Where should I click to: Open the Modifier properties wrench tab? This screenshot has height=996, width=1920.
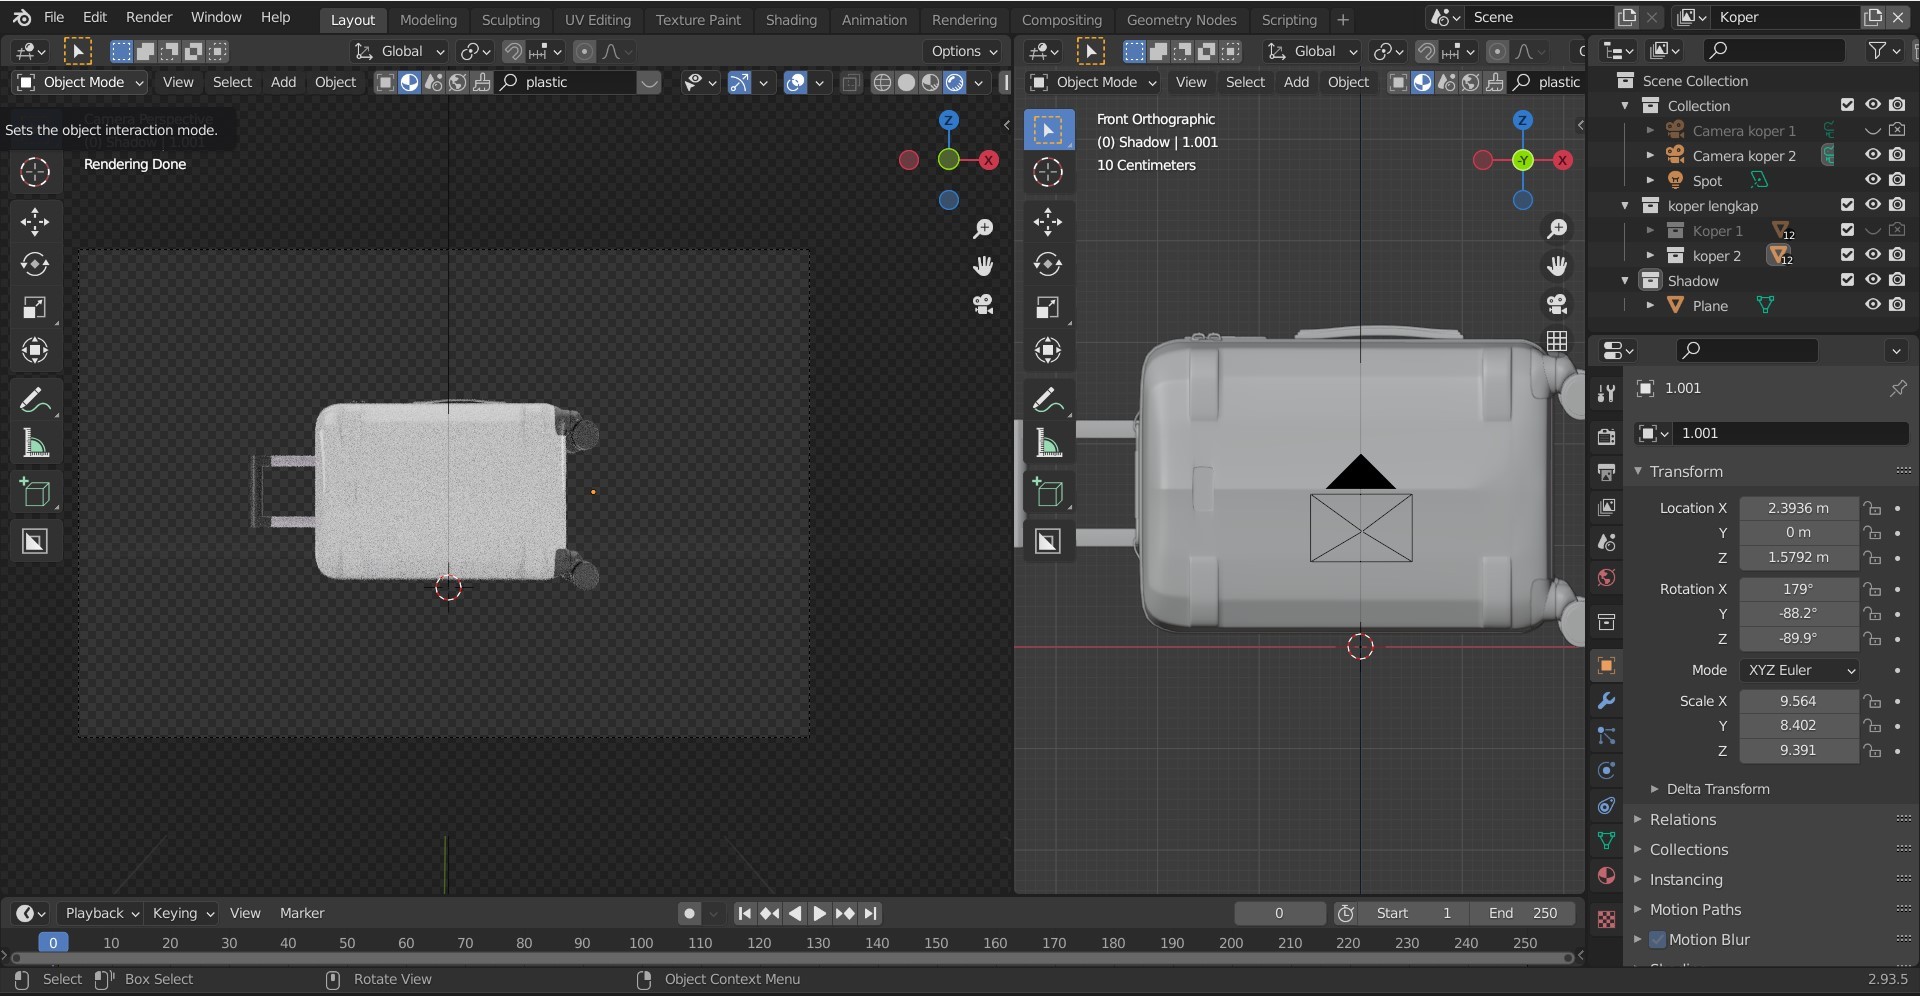click(x=1606, y=701)
